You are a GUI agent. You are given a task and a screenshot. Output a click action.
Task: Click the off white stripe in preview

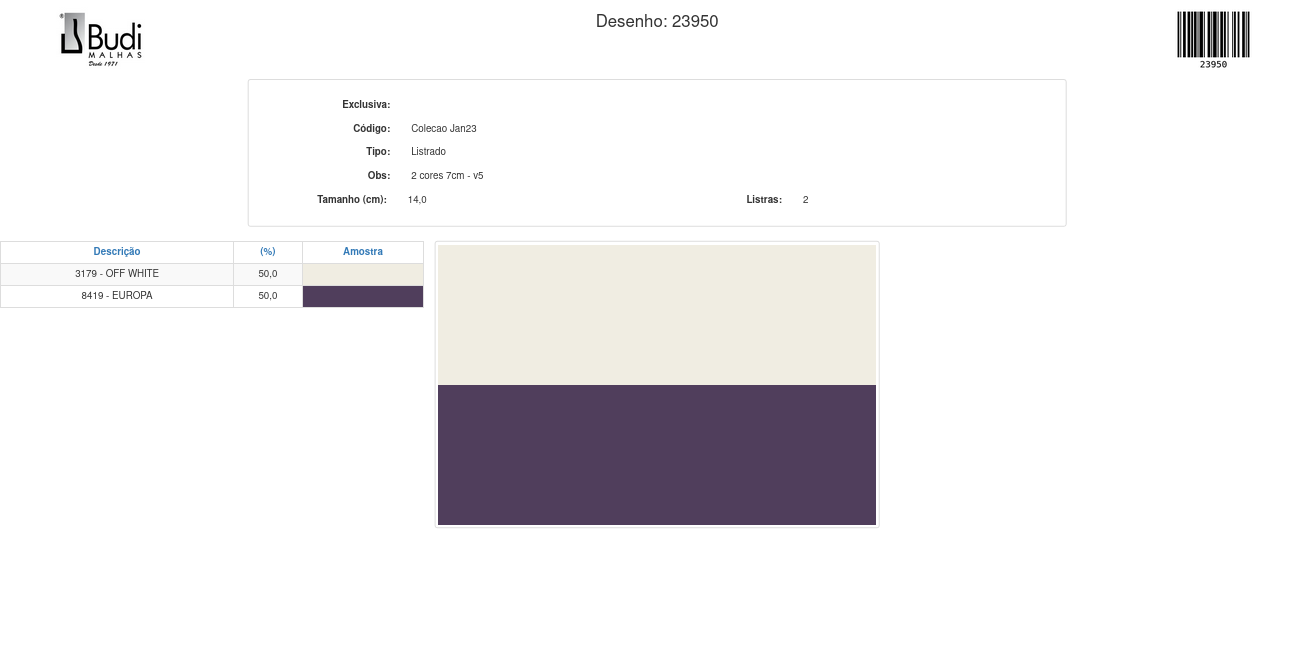click(656, 315)
